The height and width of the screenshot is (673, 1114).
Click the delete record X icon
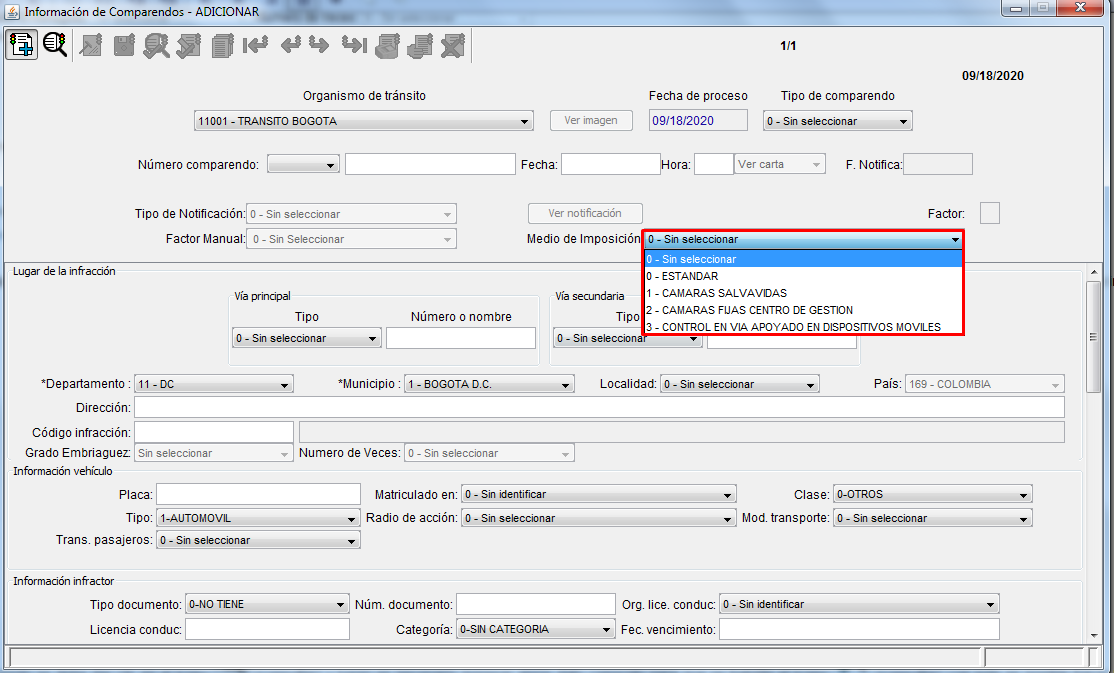click(453, 45)
